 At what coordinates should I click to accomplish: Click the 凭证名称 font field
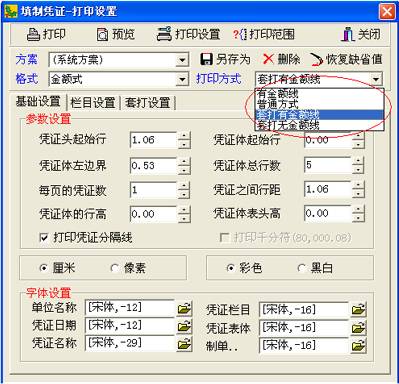click(x=130, y=343)
